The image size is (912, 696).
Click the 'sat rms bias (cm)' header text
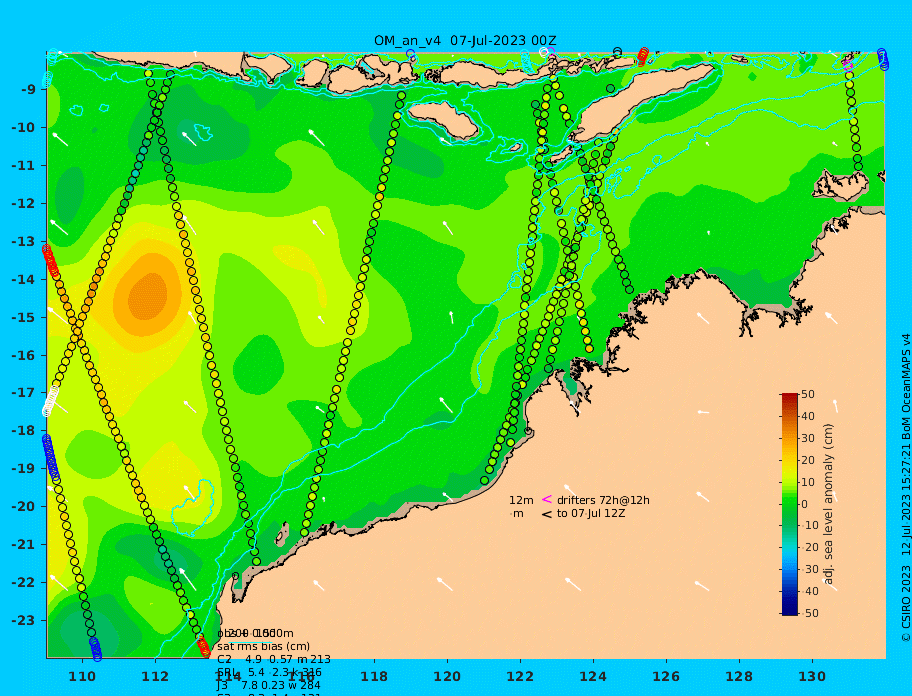[x=263, y=646]
